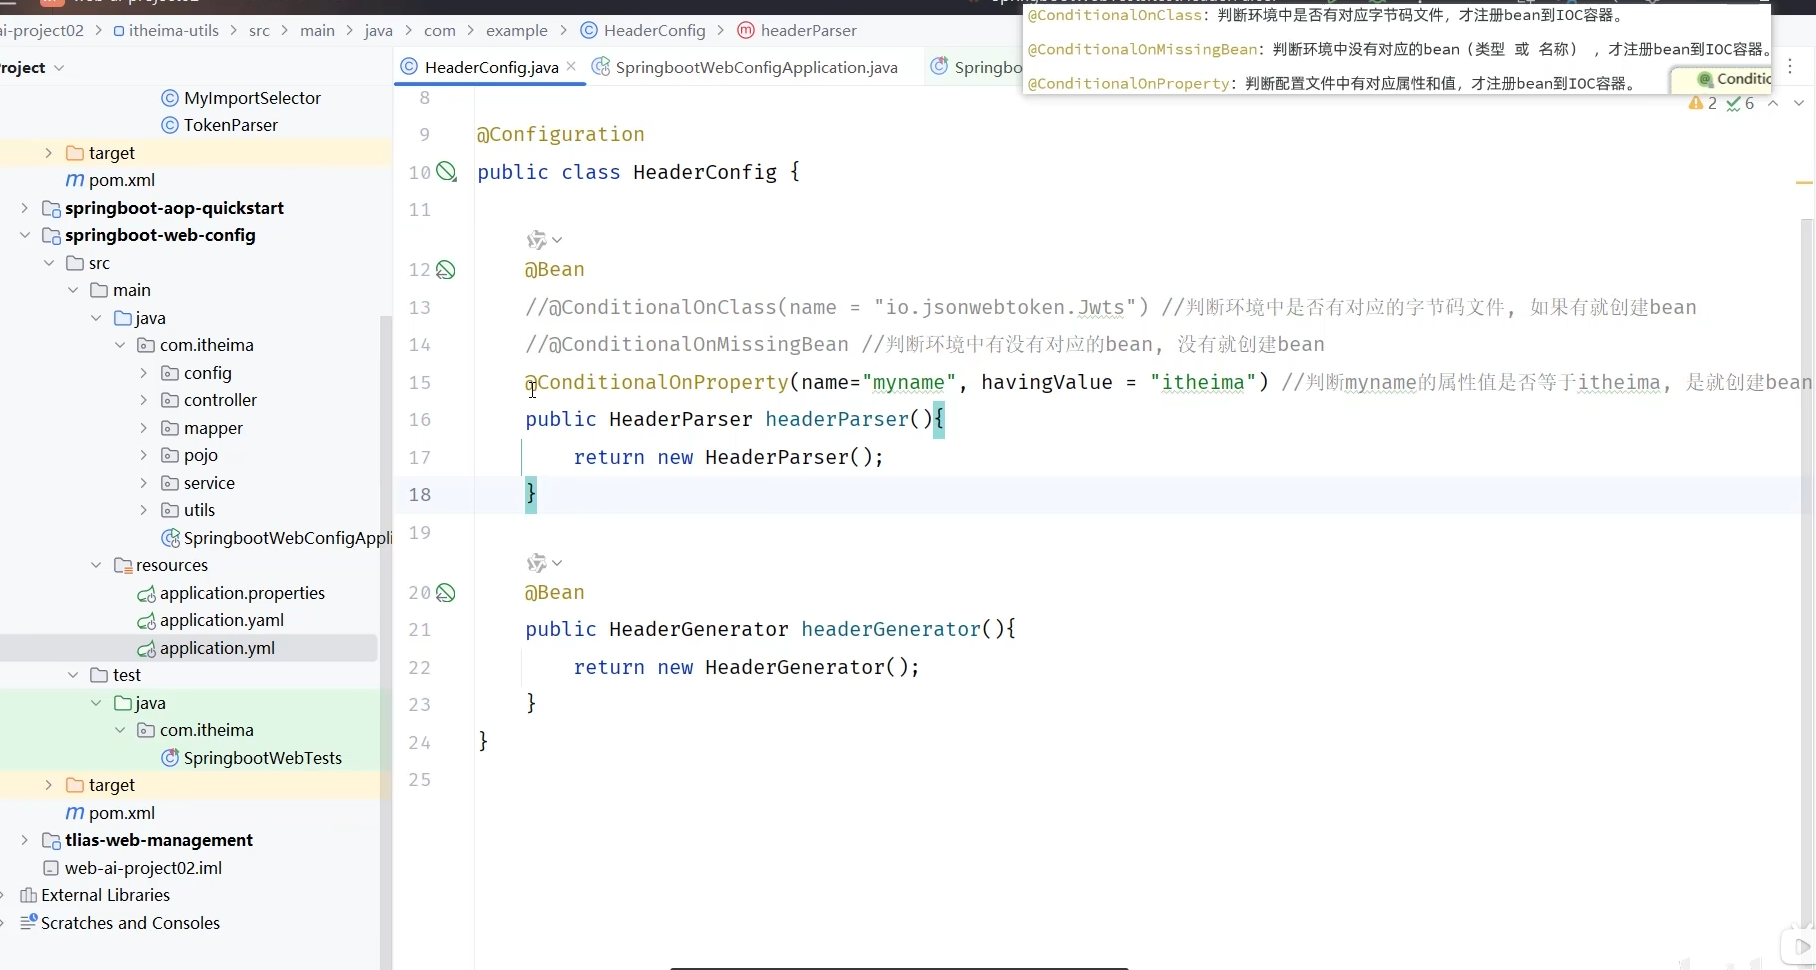Click the TokenParser class icon
Screen dimensions: 1816x970
tap(170, 125)
